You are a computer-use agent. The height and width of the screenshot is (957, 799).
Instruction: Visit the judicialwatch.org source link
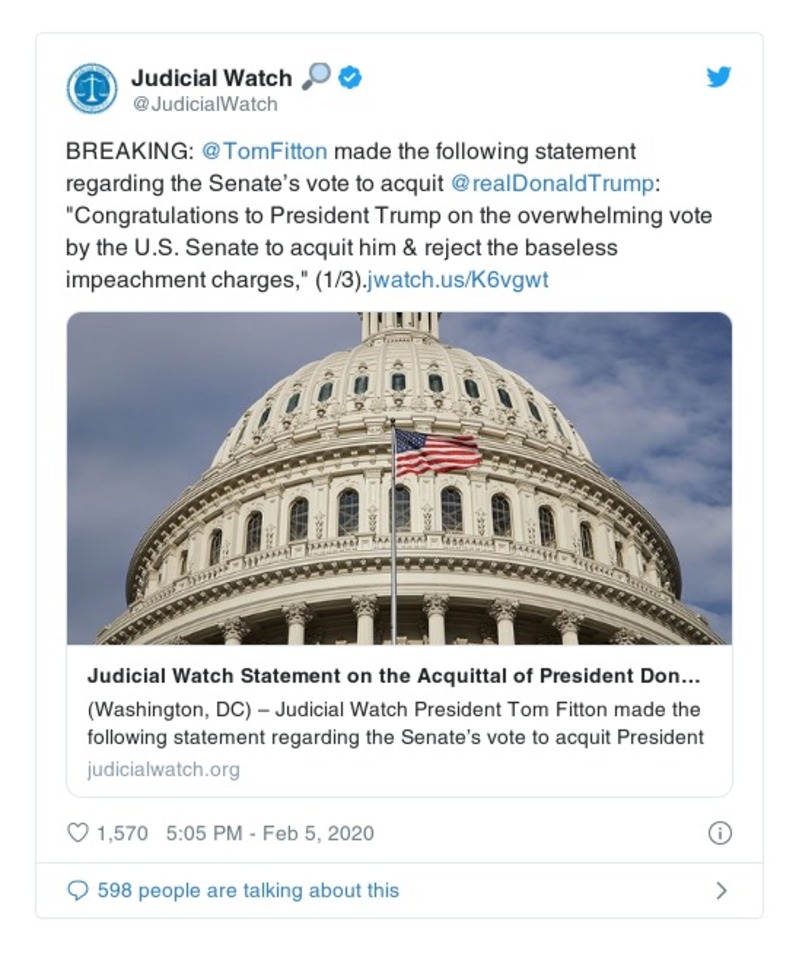click(x=163, y=769)
